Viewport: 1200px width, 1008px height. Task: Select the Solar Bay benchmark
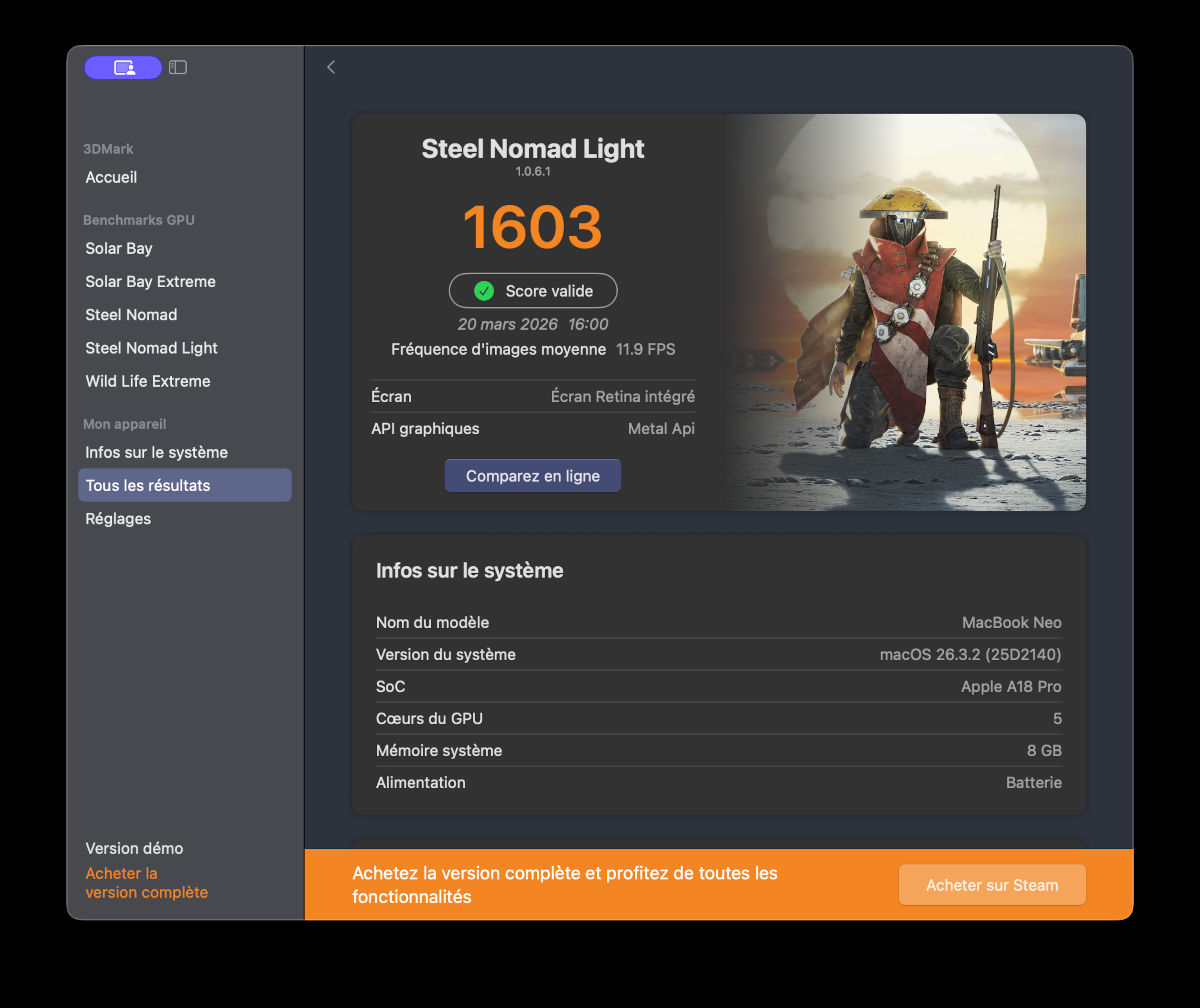click(x=119, y=248)
